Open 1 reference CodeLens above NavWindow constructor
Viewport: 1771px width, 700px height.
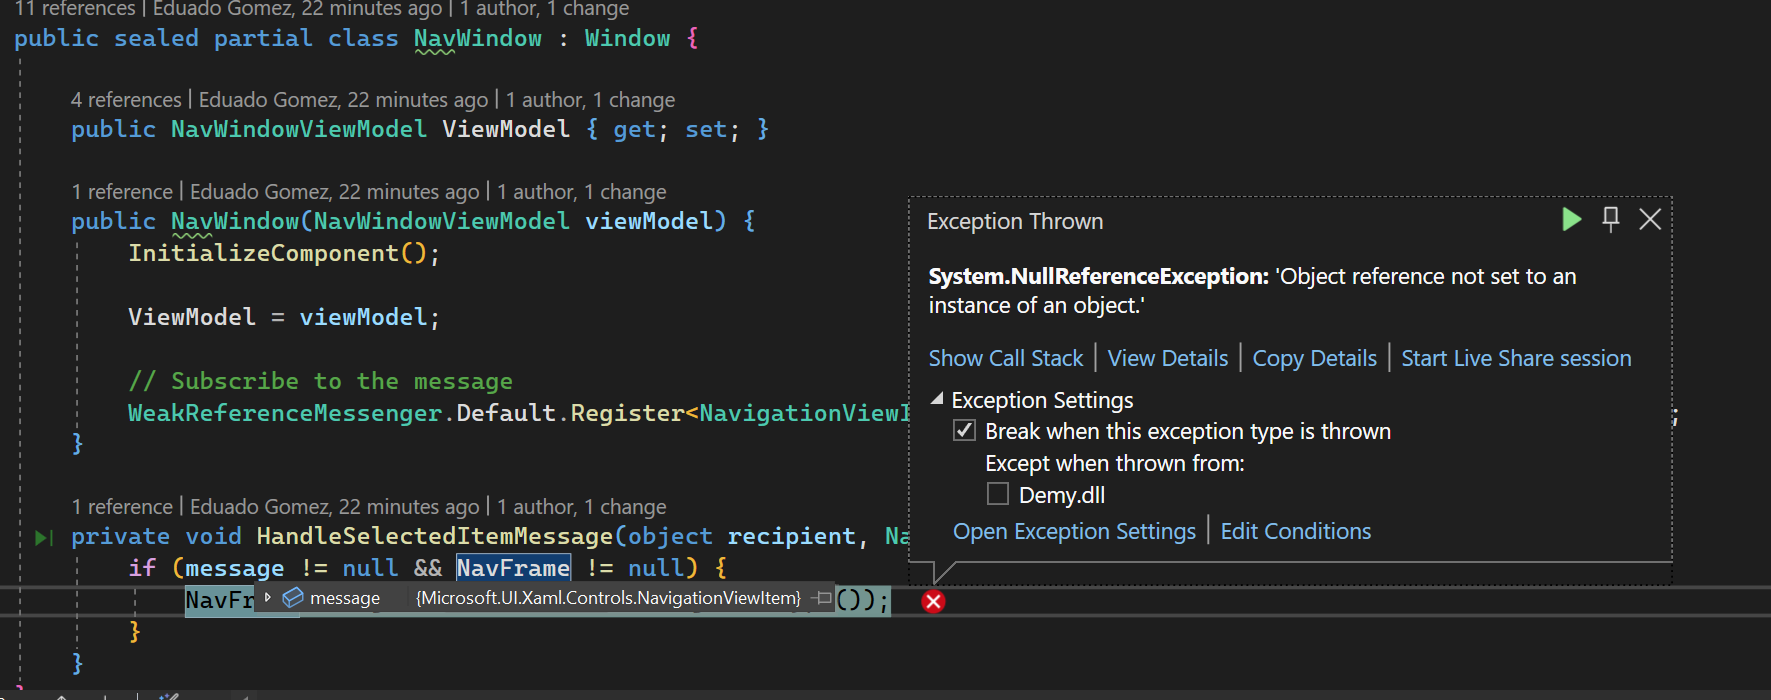point(122,192)
